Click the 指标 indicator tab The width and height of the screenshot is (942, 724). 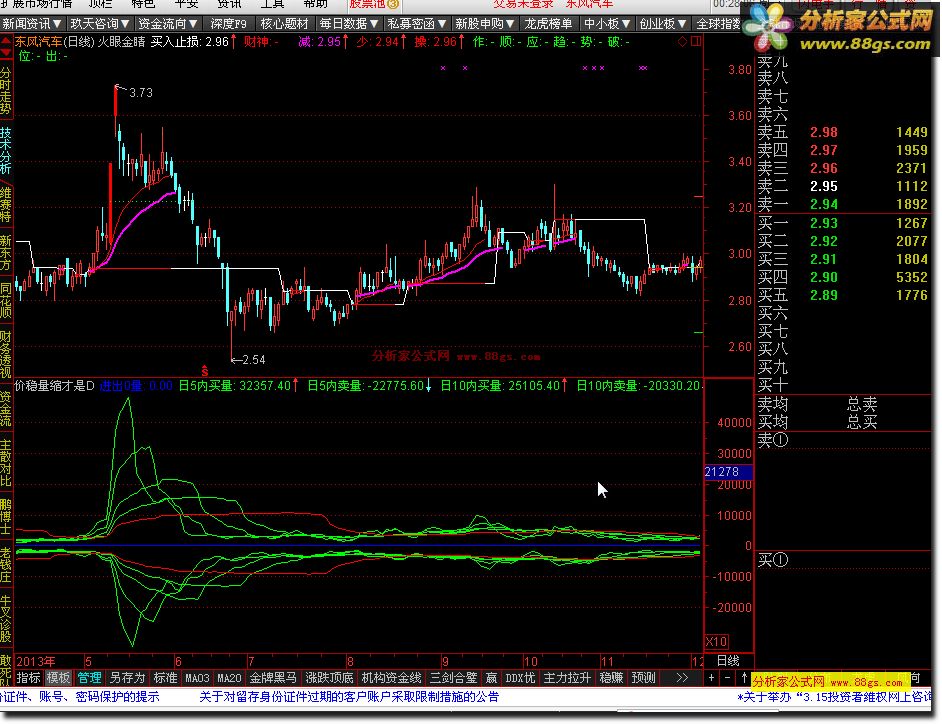coord(28,678)
